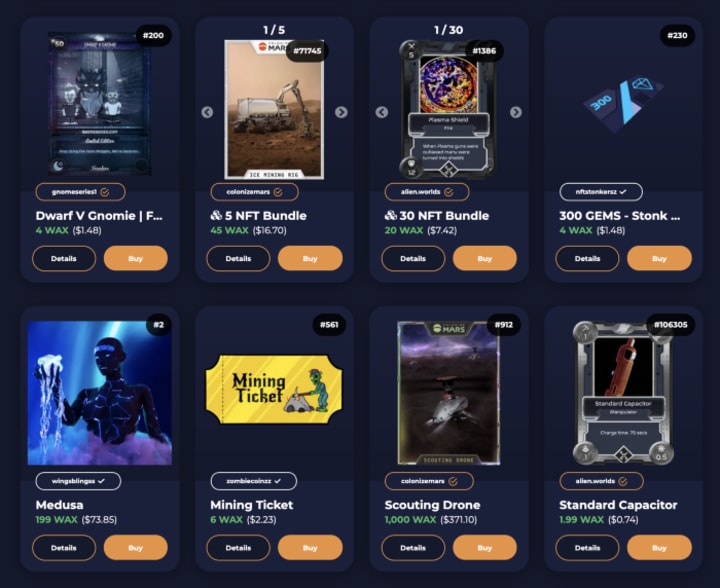Click the bundle icon beside 30 NFT Bundle title
720x588 pixels.
(x=390, y=215)
